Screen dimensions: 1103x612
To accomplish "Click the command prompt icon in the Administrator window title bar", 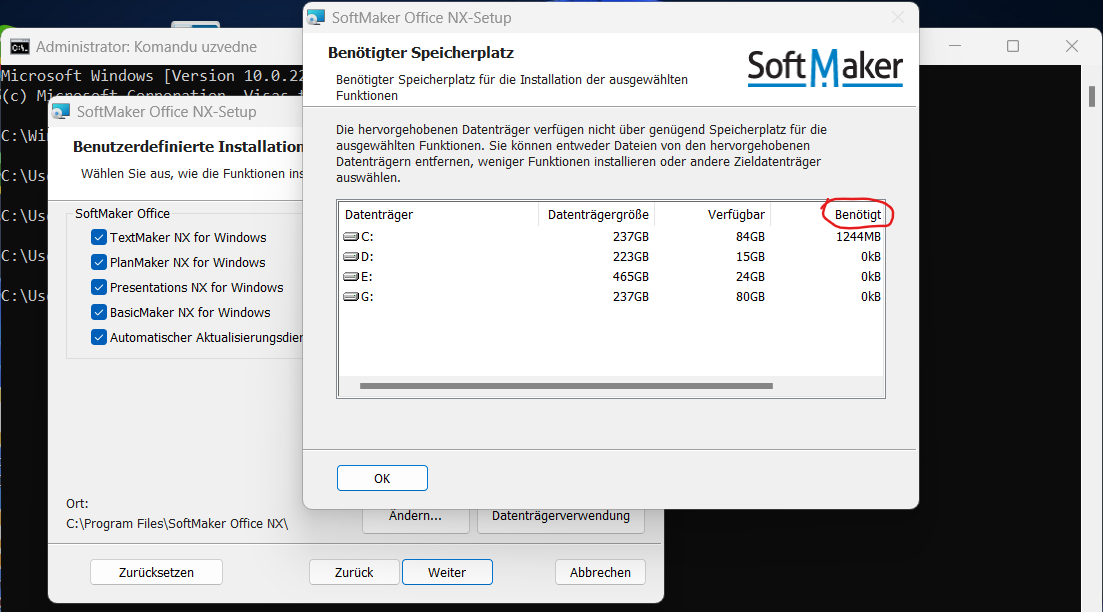I will pos(20,47).
